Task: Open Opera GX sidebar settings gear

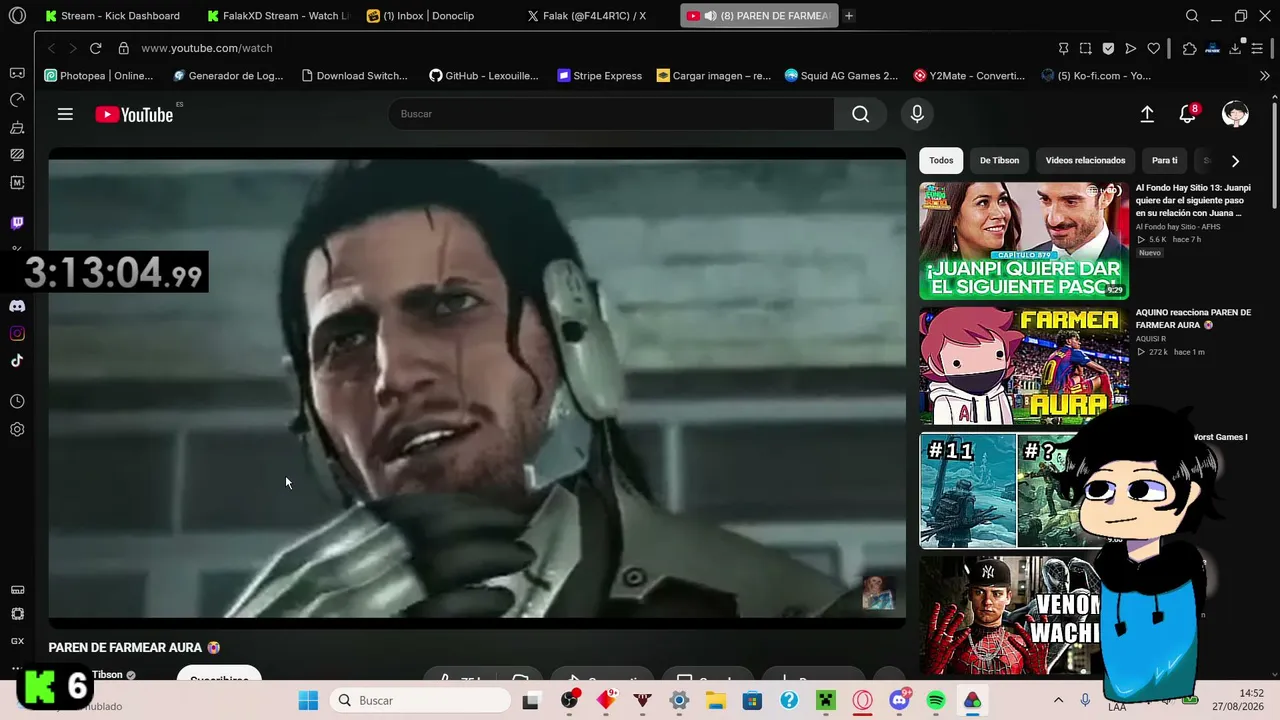Action: point(17,430)
